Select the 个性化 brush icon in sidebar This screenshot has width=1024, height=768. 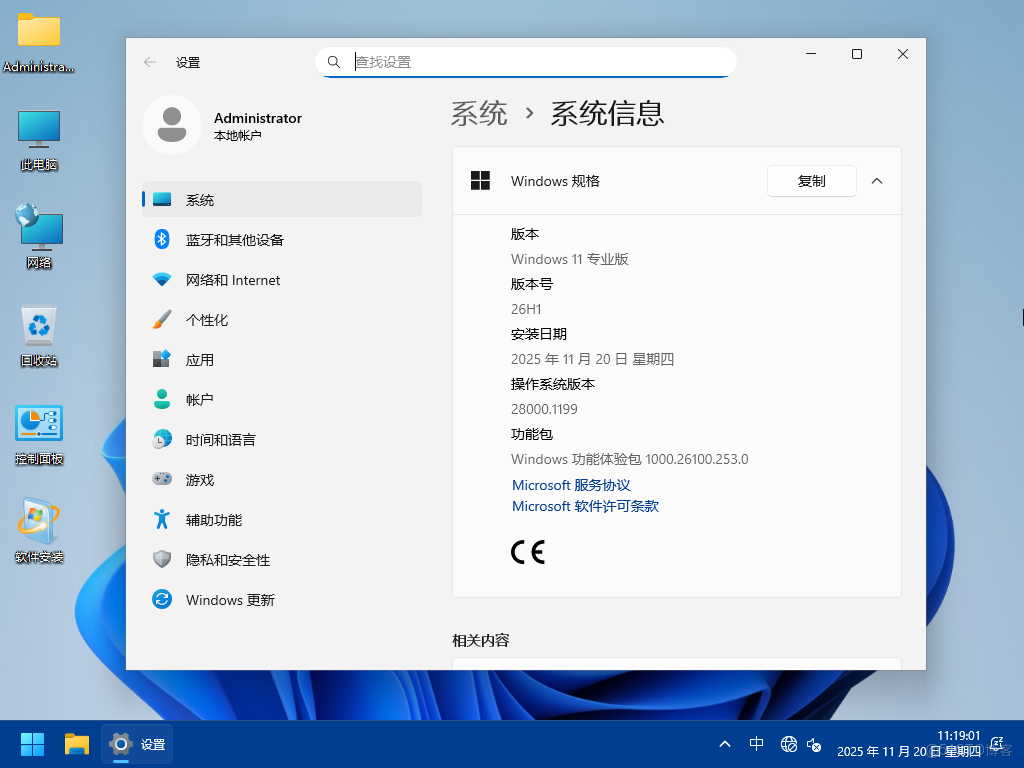coord(162,319)
